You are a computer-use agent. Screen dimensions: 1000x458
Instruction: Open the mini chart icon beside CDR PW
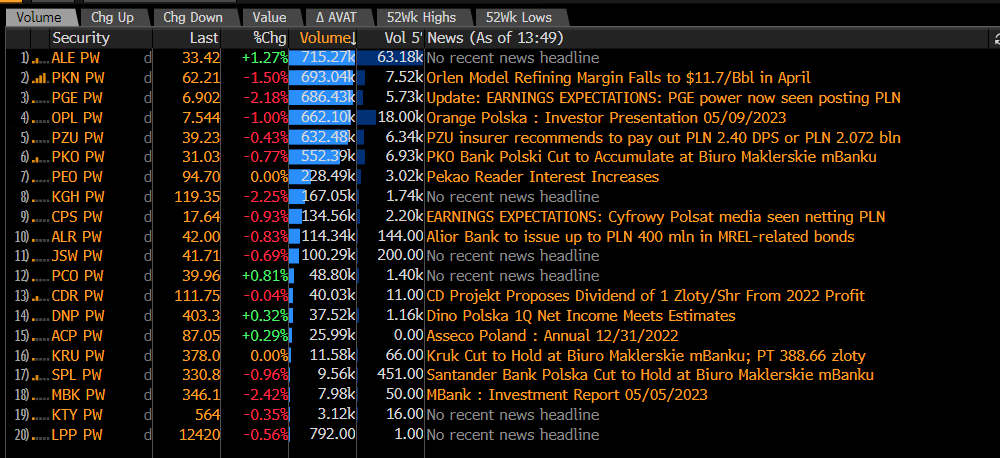tap(40, 297)
